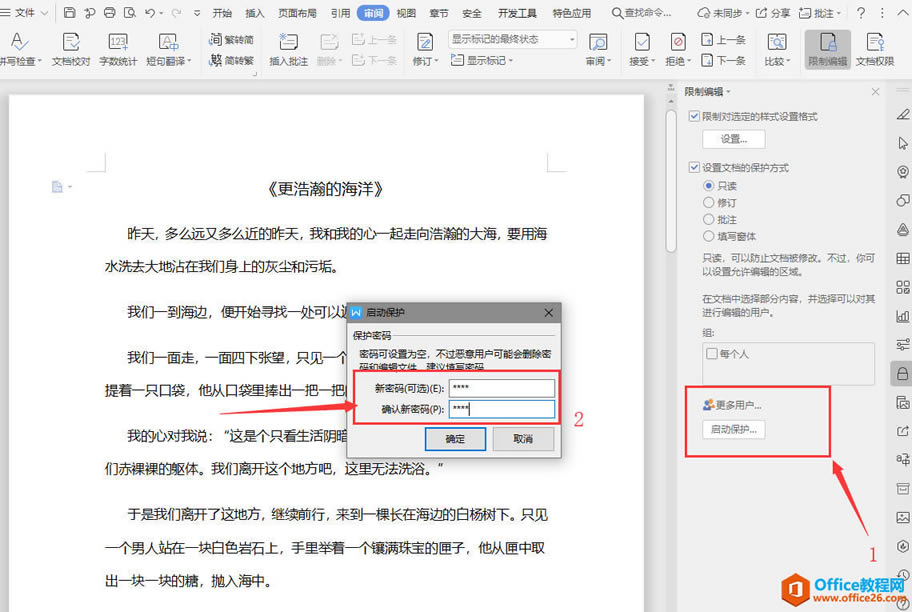Toggle 设置文档的保护方式 checkbox
The image size is (912, 612).
[x=694, y=167]
